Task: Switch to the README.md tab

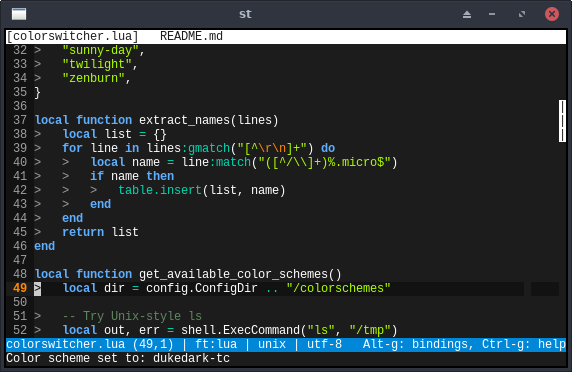Action: (191, 36)
